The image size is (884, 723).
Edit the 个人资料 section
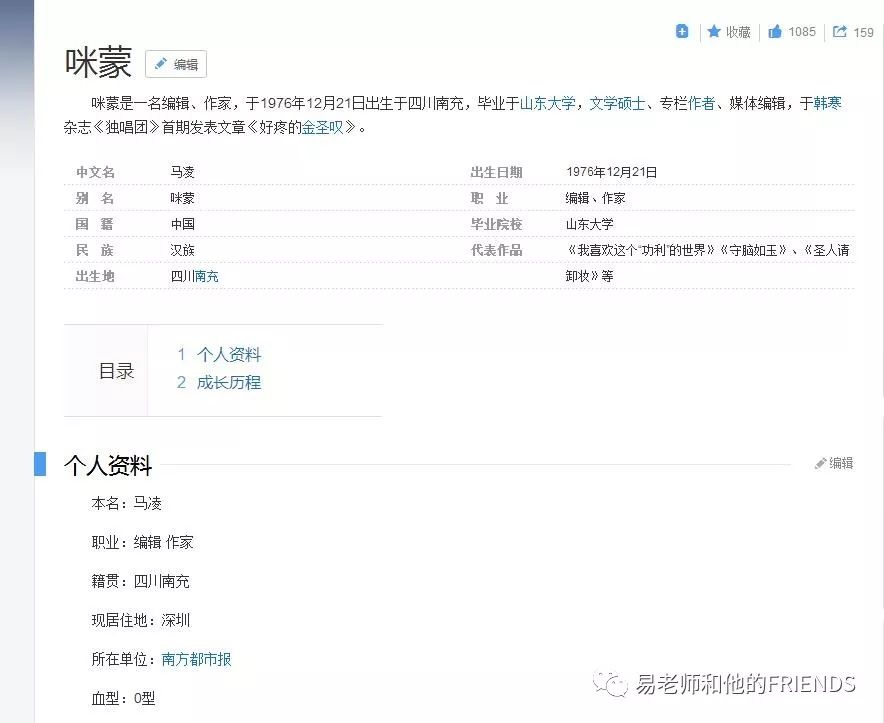tap(834, 463)
